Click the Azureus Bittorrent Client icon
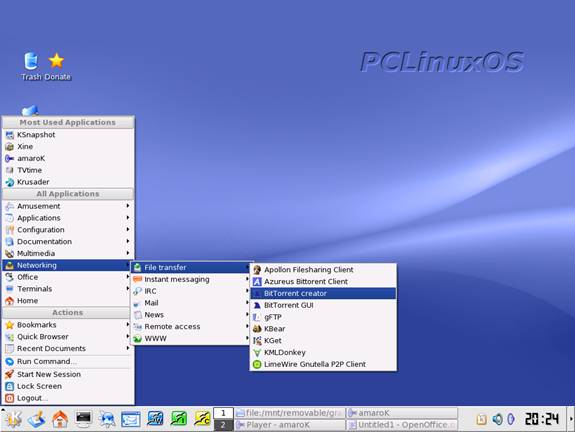The image size is (575, 432). (257, 281)
